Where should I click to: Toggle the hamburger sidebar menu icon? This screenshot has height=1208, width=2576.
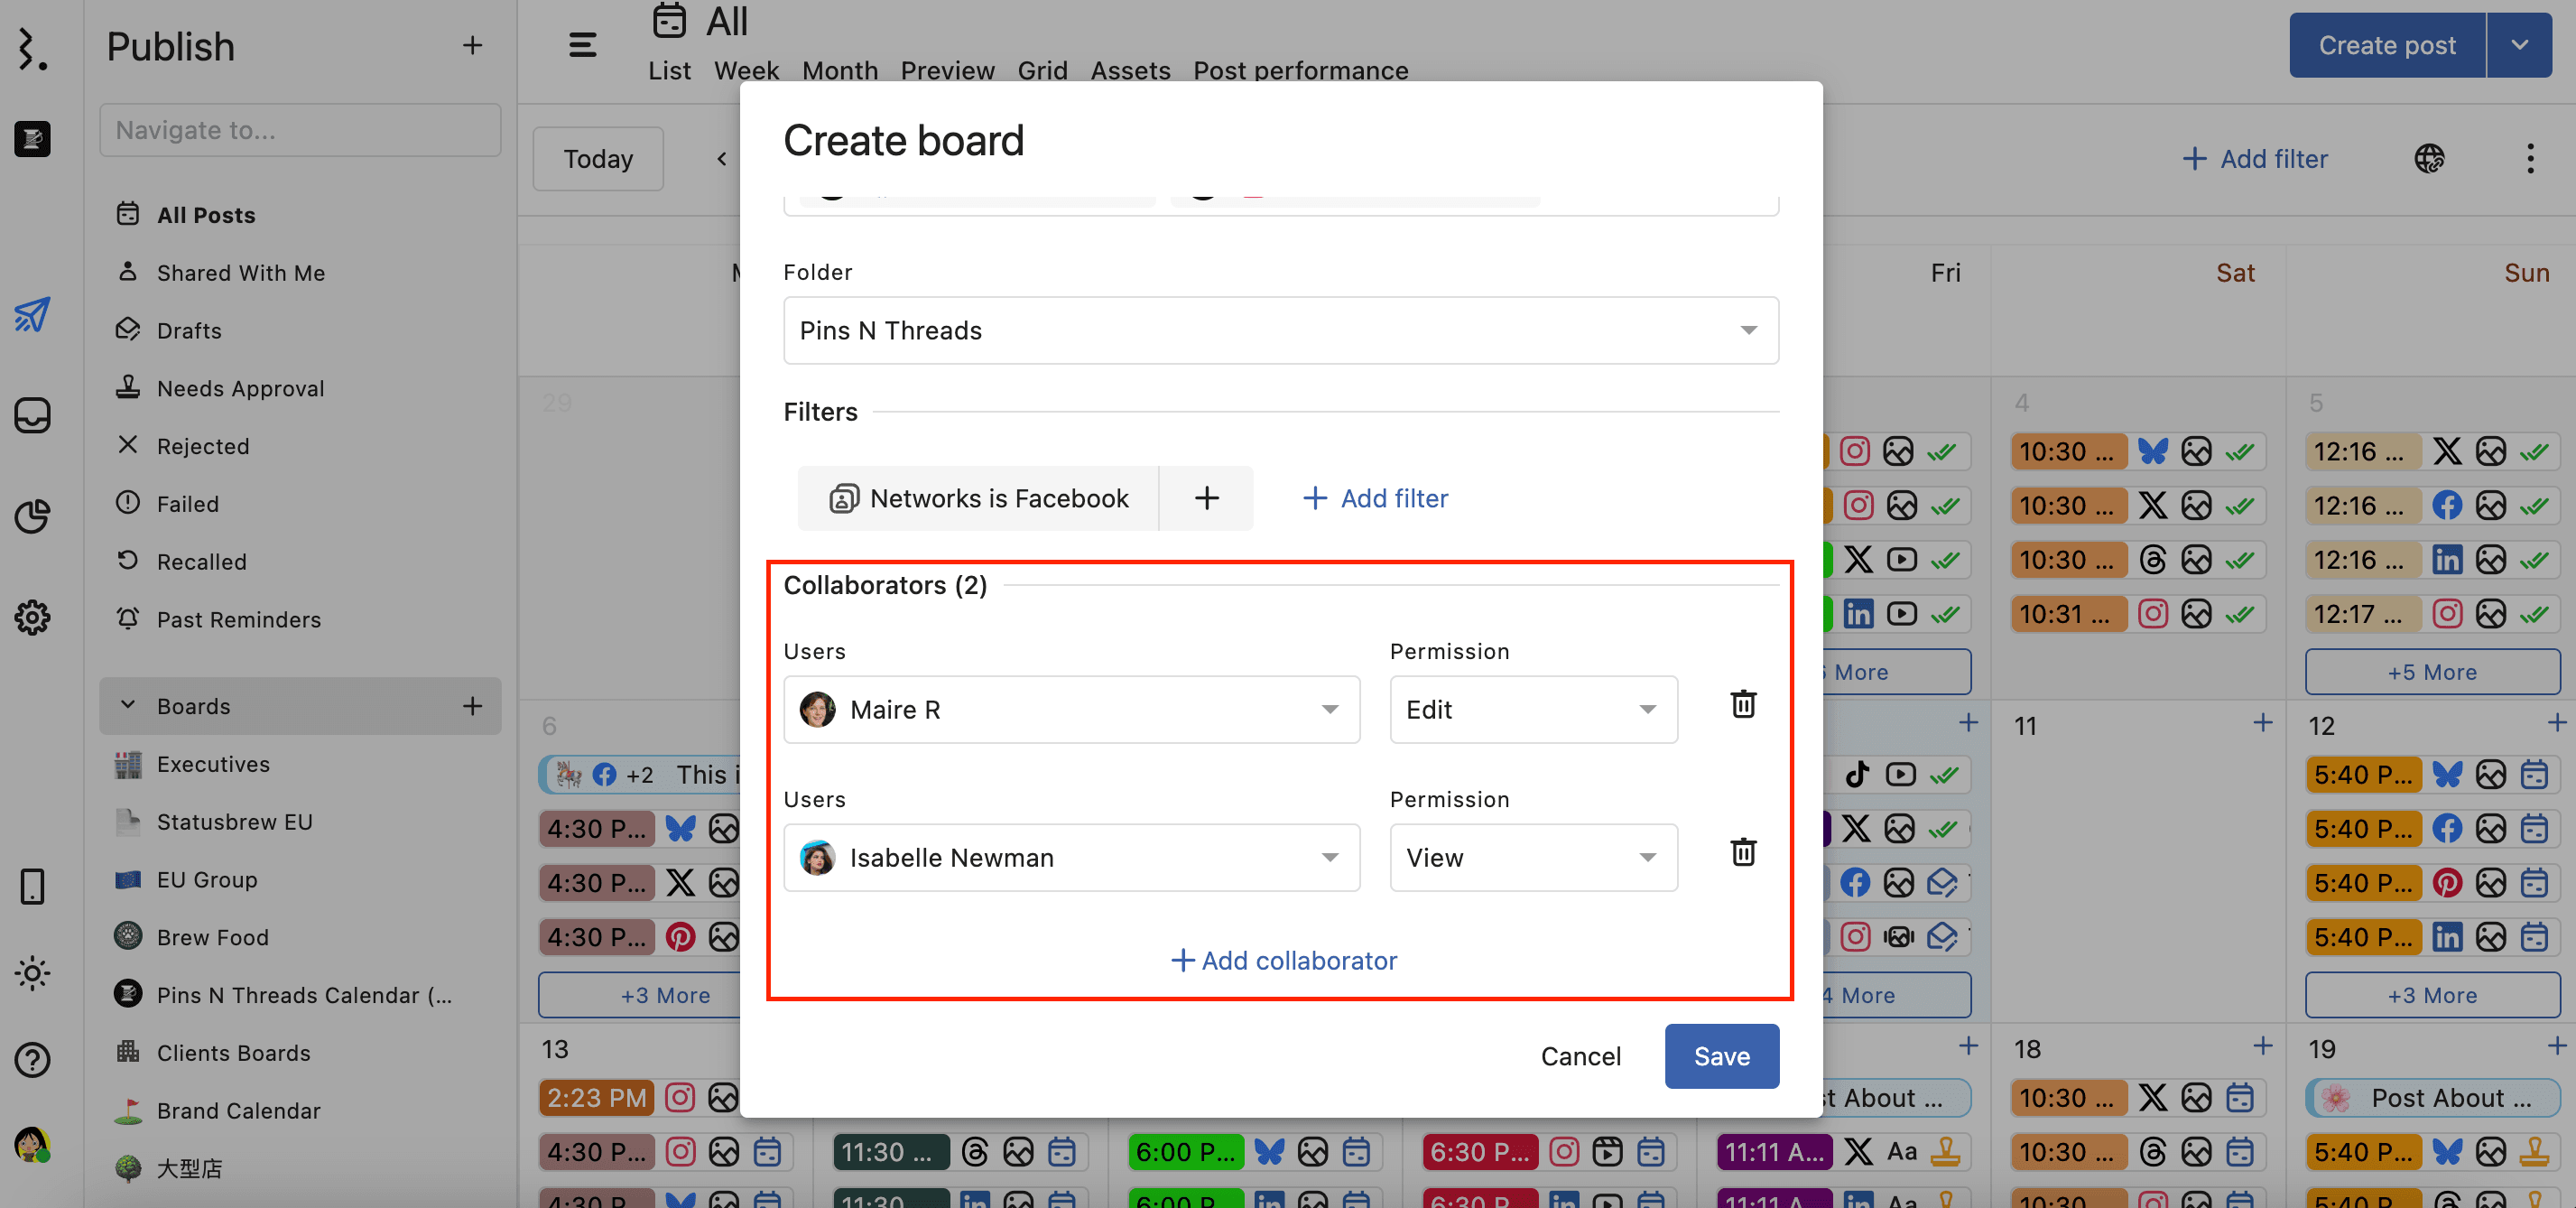pyautogui.click(x=583, y=45)
